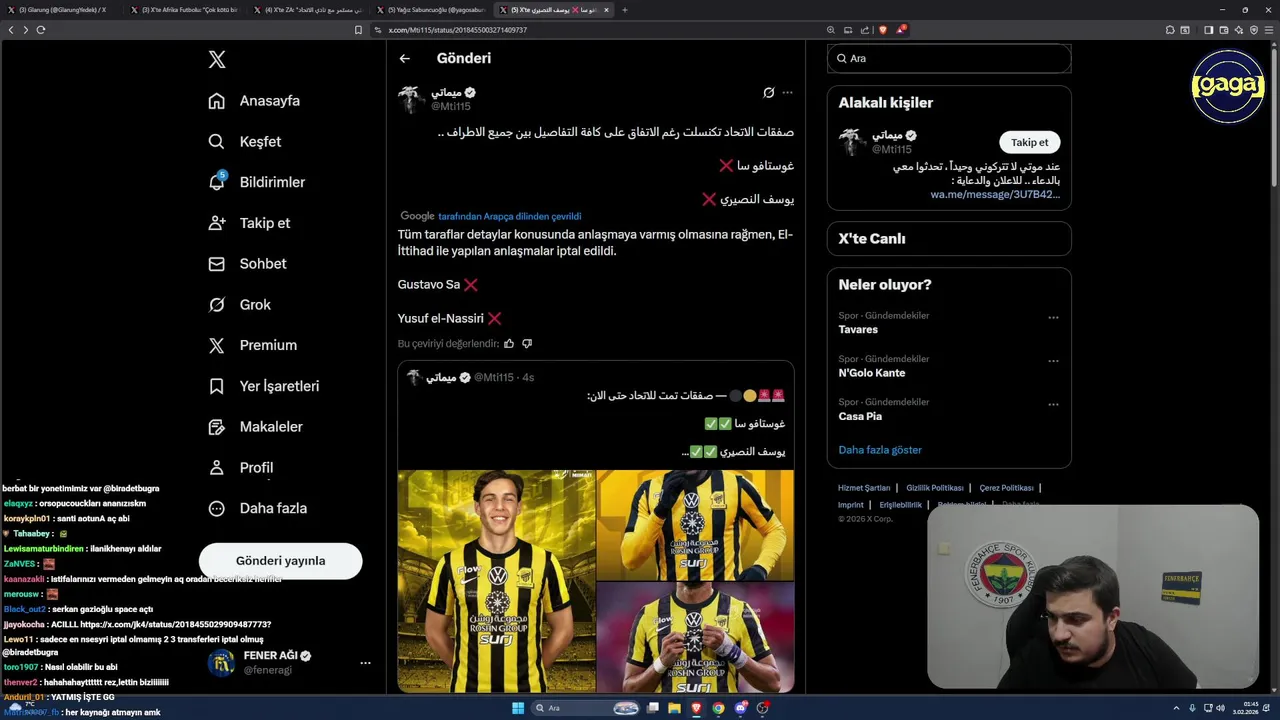Viewport: 1280px width, 720px height.
Task: Click the Gönderi yayınla button
Action: 280,561
